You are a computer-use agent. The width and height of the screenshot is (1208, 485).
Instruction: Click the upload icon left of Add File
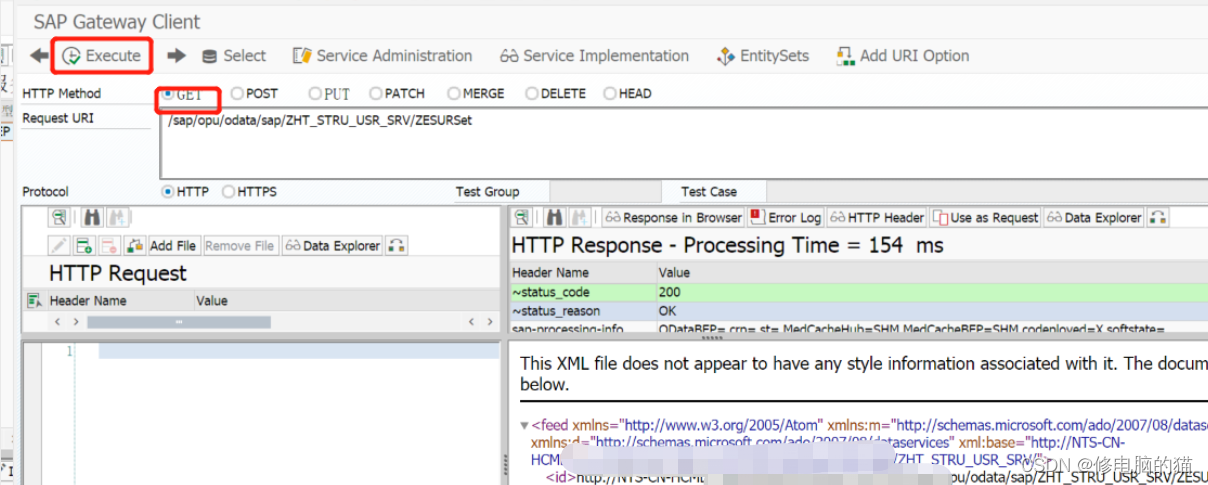tap(135, 246)
